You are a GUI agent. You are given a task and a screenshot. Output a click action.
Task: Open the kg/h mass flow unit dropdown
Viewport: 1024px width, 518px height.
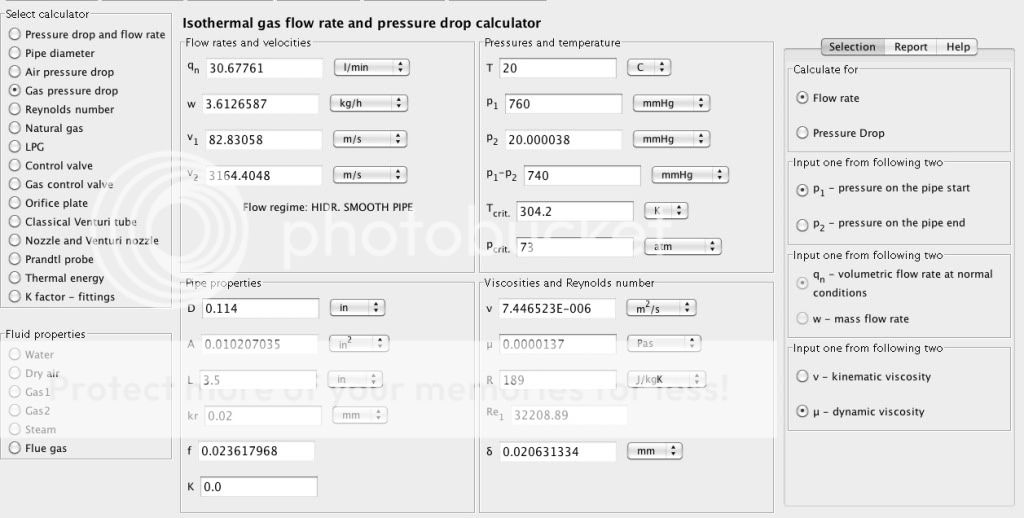point(370,103)
